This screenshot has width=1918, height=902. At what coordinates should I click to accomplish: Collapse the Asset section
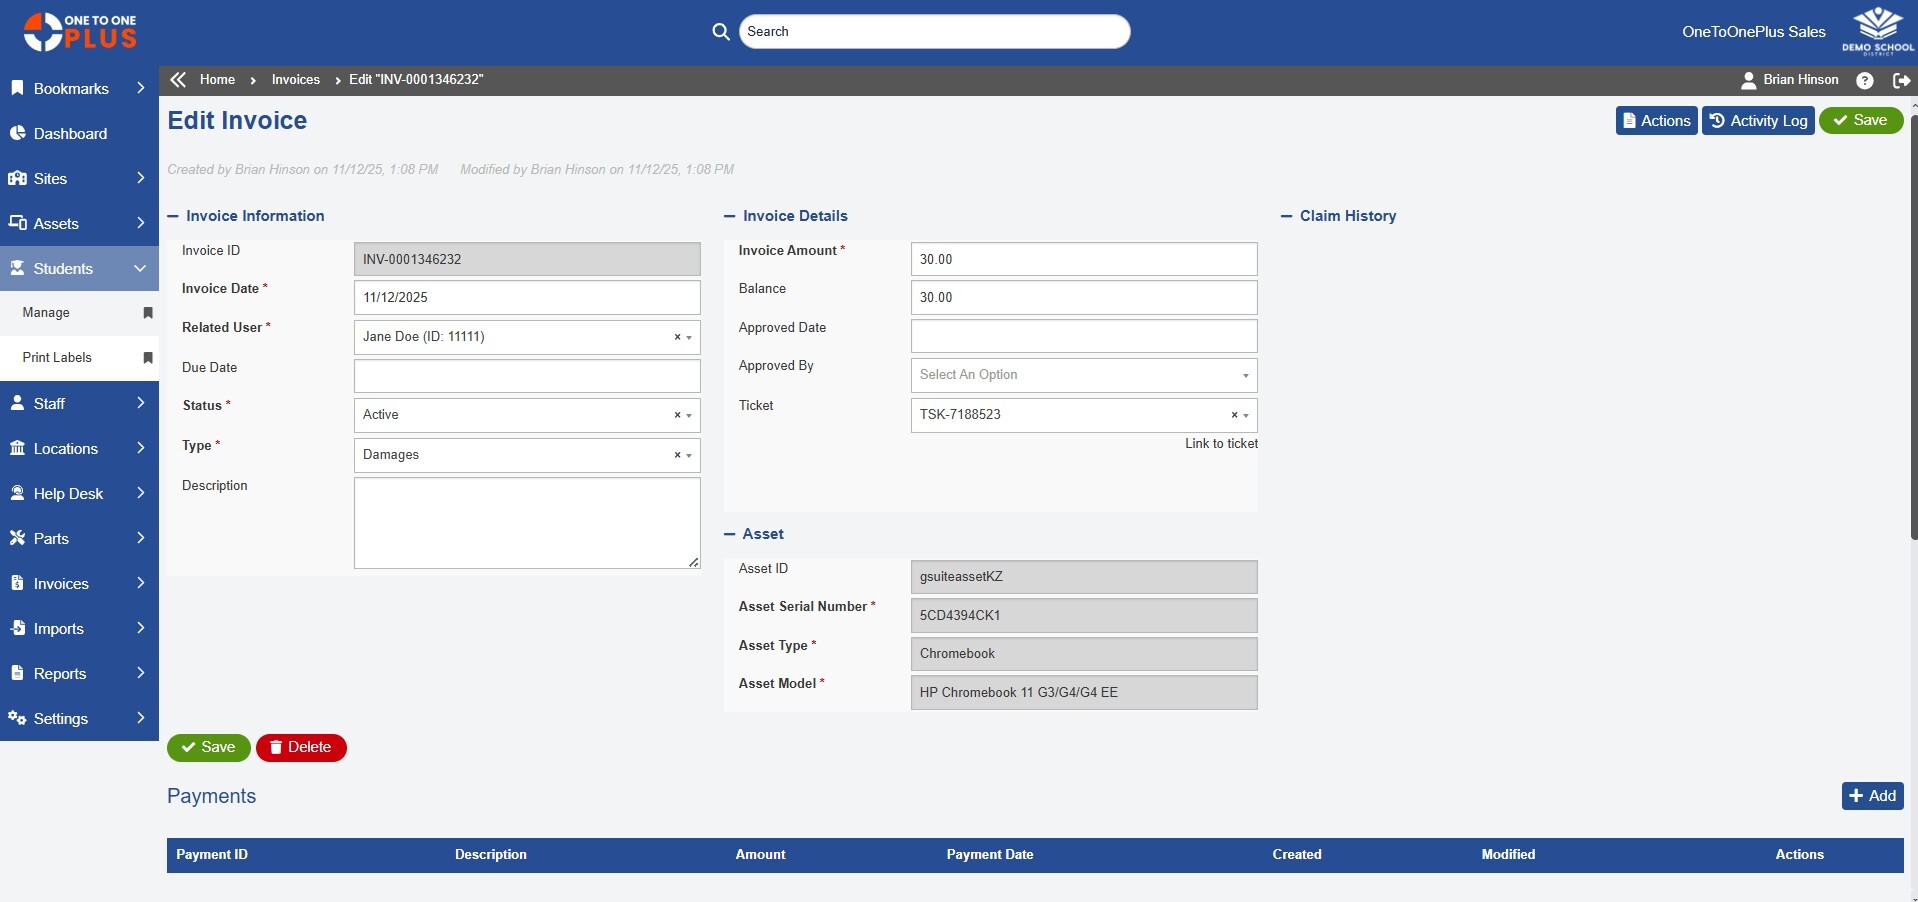pos(730,534)
